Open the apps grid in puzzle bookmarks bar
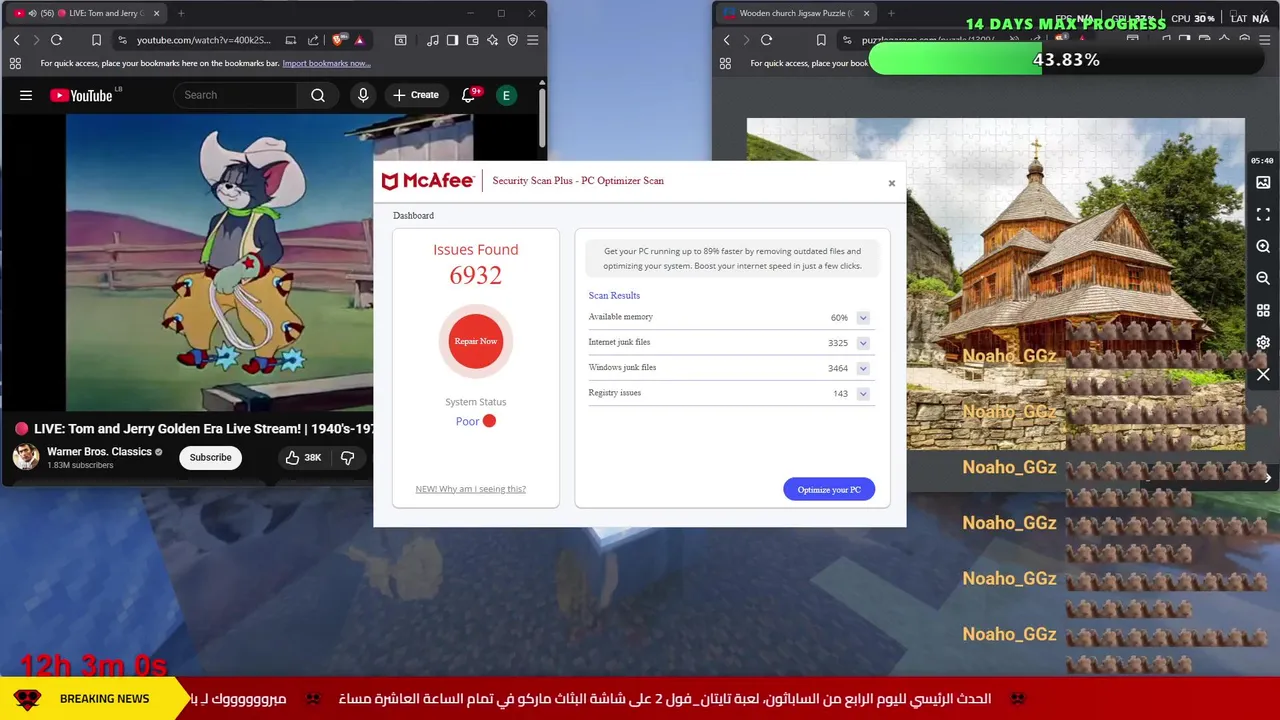The width and height of the screenshot is (1280, 720). pyautogui.click(x=725, y=63)
